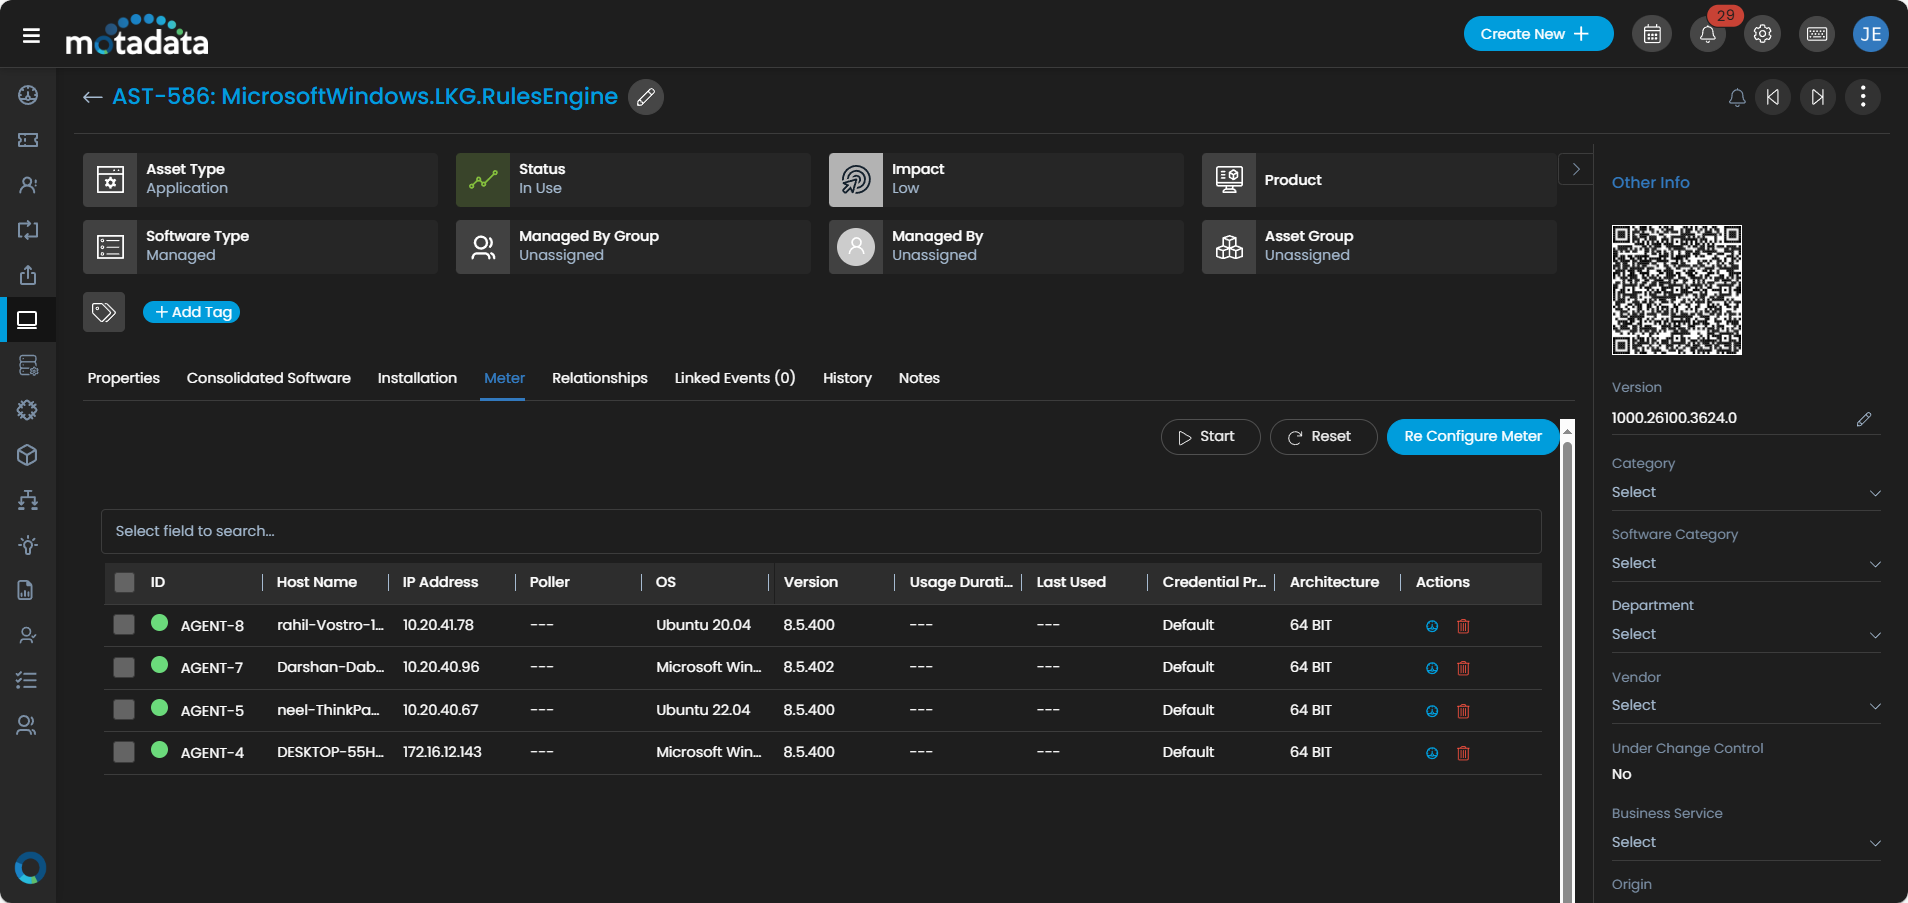Click Asset Group Unassigned card
The image size is (1908, 903).
pos(1379,247)
